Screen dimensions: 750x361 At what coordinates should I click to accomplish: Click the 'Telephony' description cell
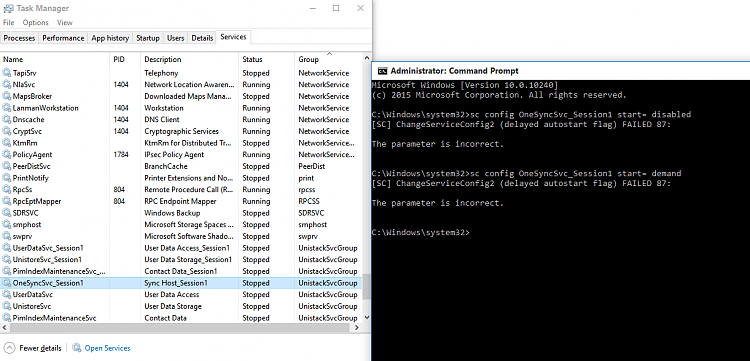(161, 73)
